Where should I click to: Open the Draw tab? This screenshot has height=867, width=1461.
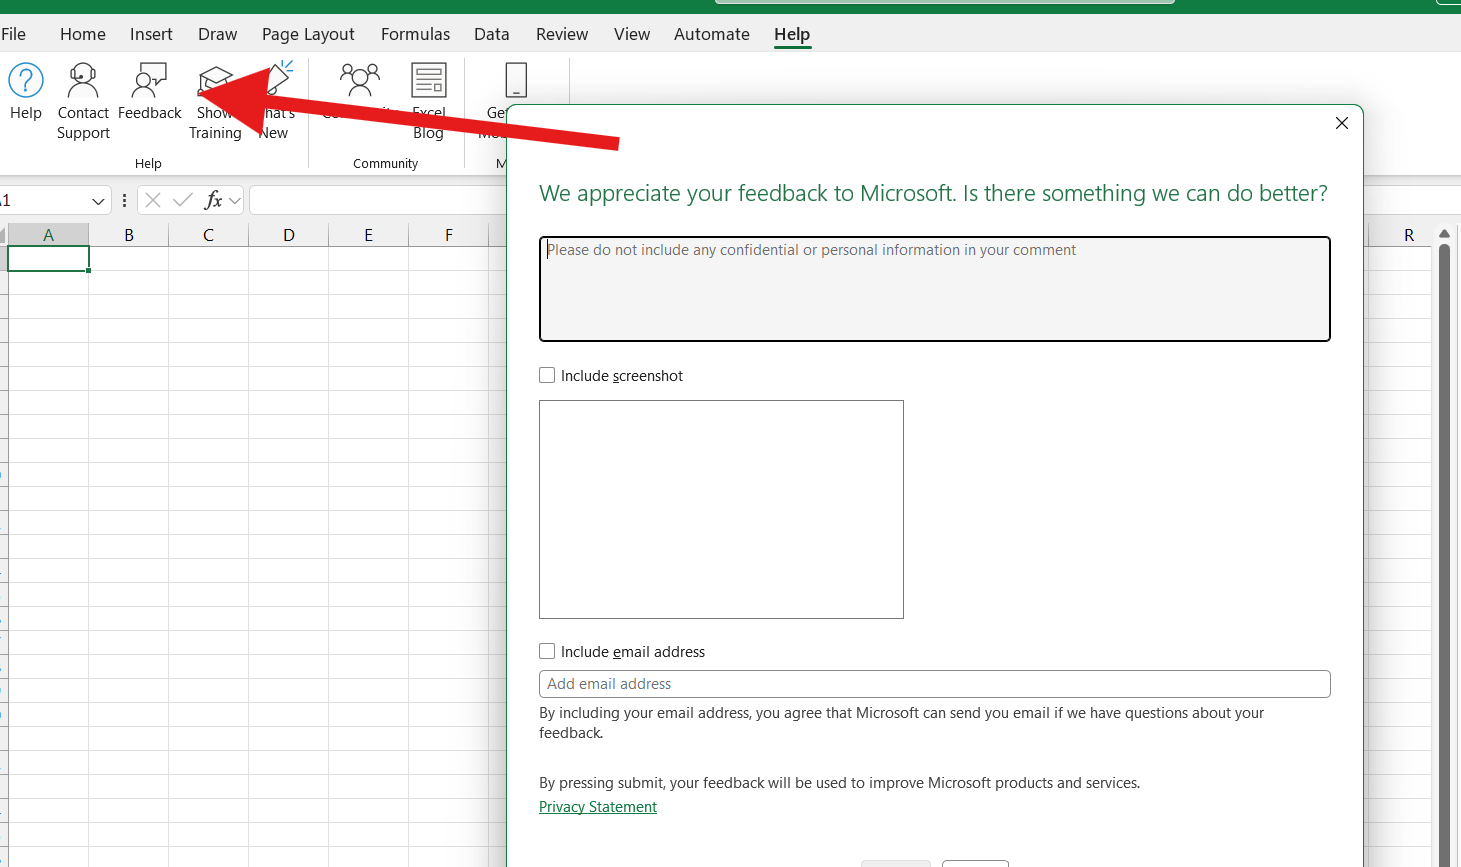click(218, 34)
